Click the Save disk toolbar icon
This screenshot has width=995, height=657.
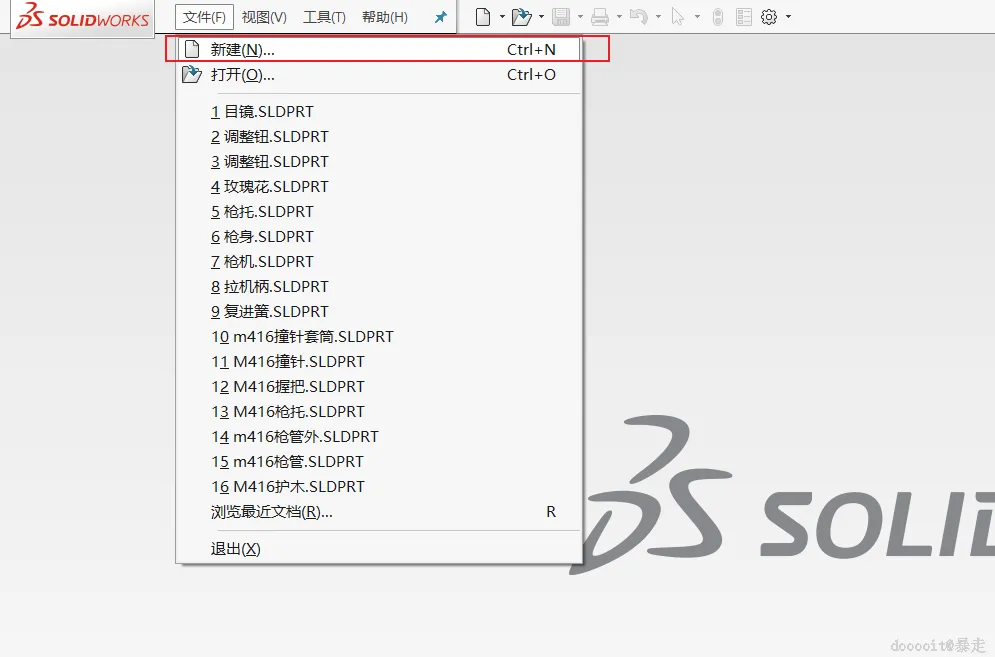(561, 17)
